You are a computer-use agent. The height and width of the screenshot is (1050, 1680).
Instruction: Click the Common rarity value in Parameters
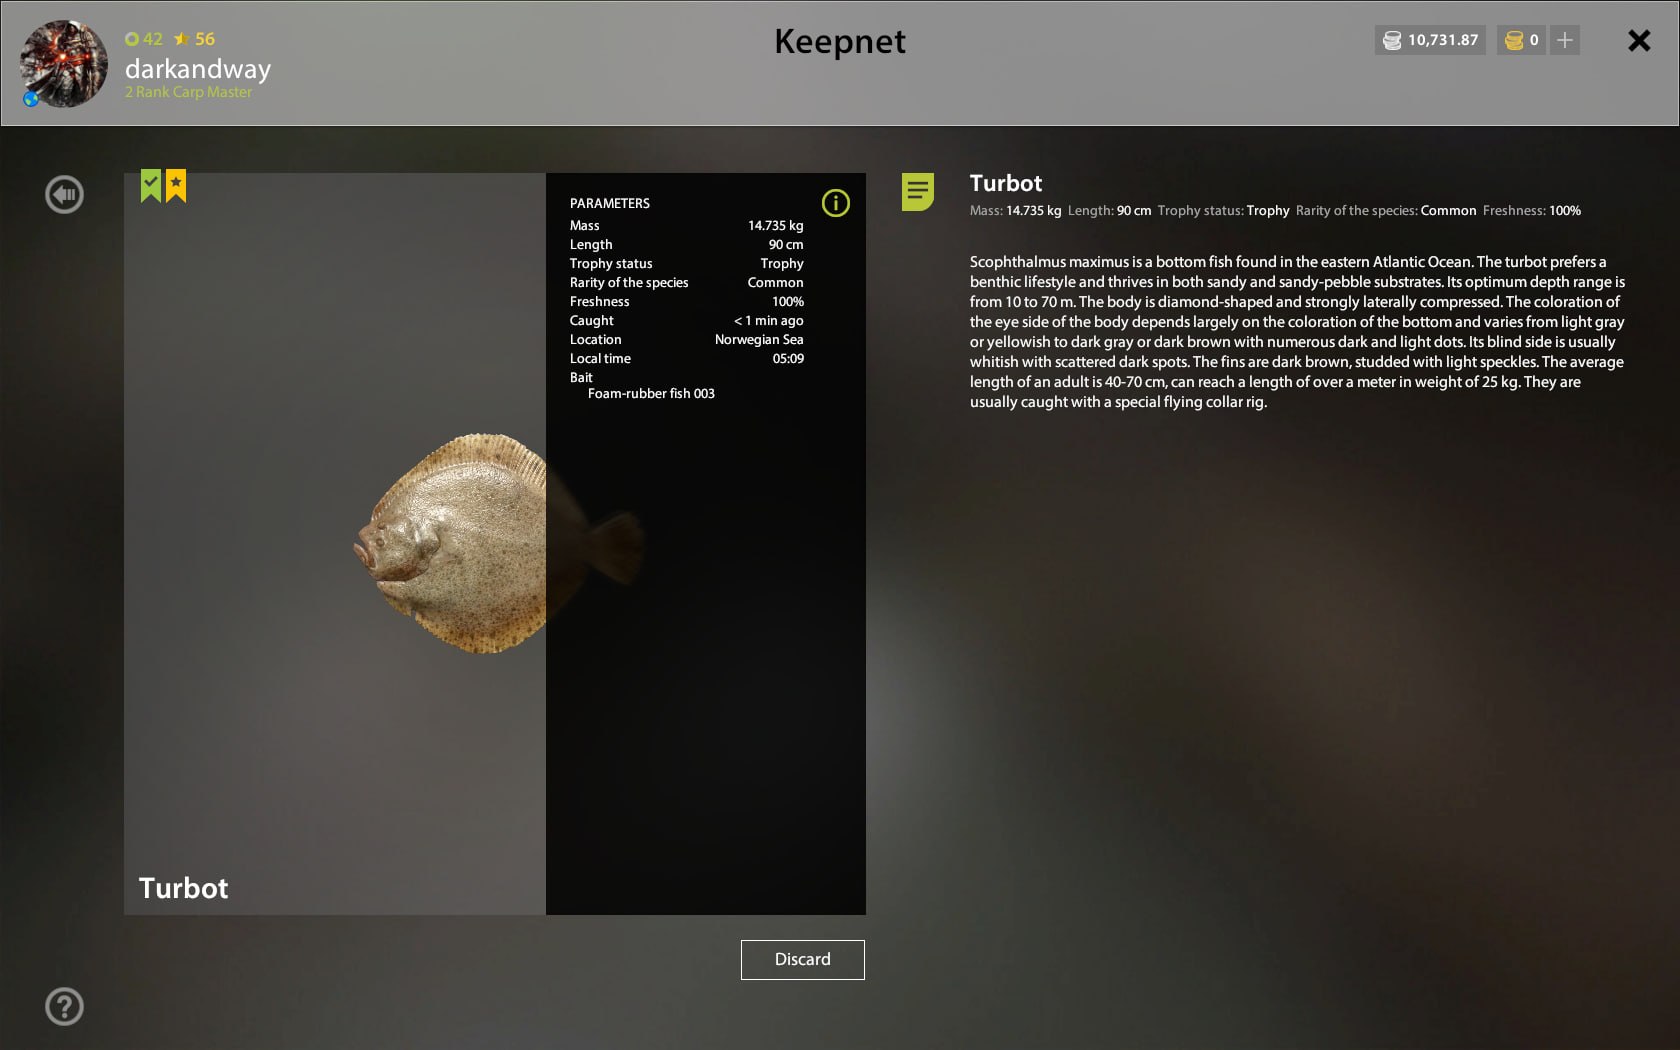[x=776, y=282]
